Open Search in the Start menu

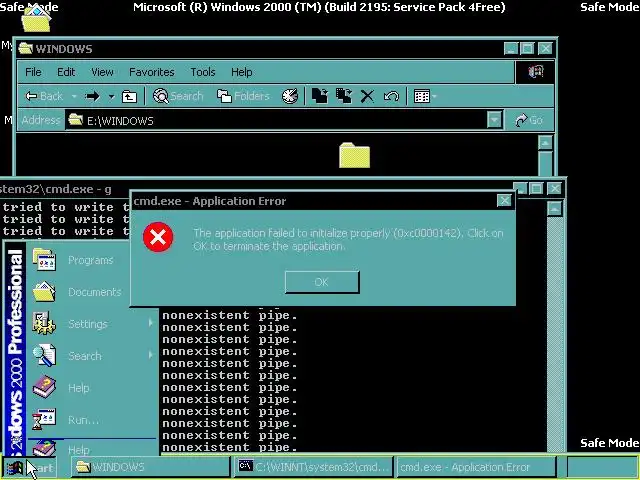91,356
